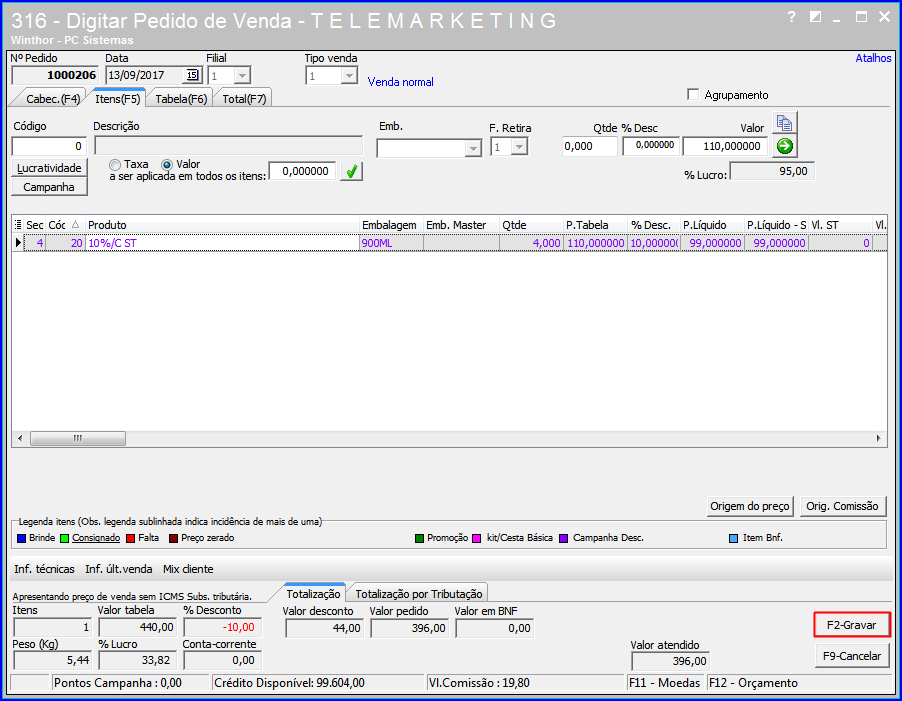
Task: Click the red Falta legend swatch
Action: point(131,538)
